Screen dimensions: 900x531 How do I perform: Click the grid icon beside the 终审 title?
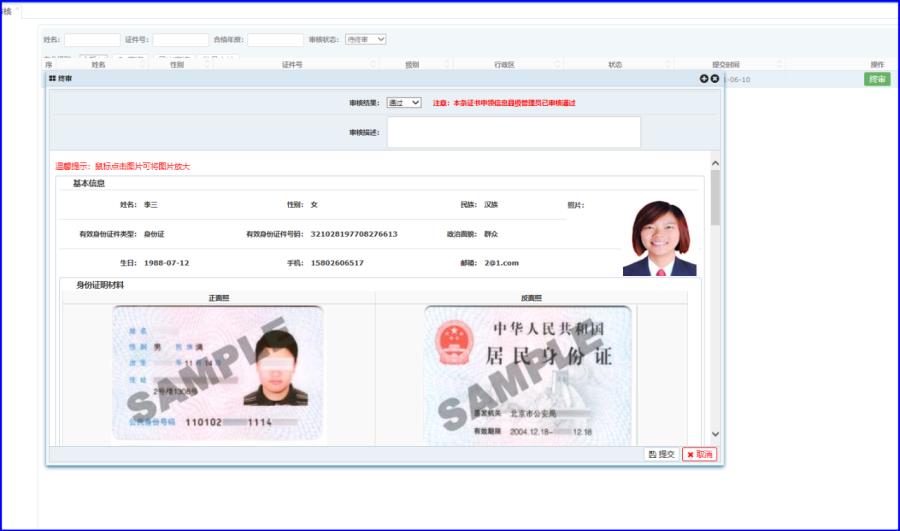(x=52, y=78)
